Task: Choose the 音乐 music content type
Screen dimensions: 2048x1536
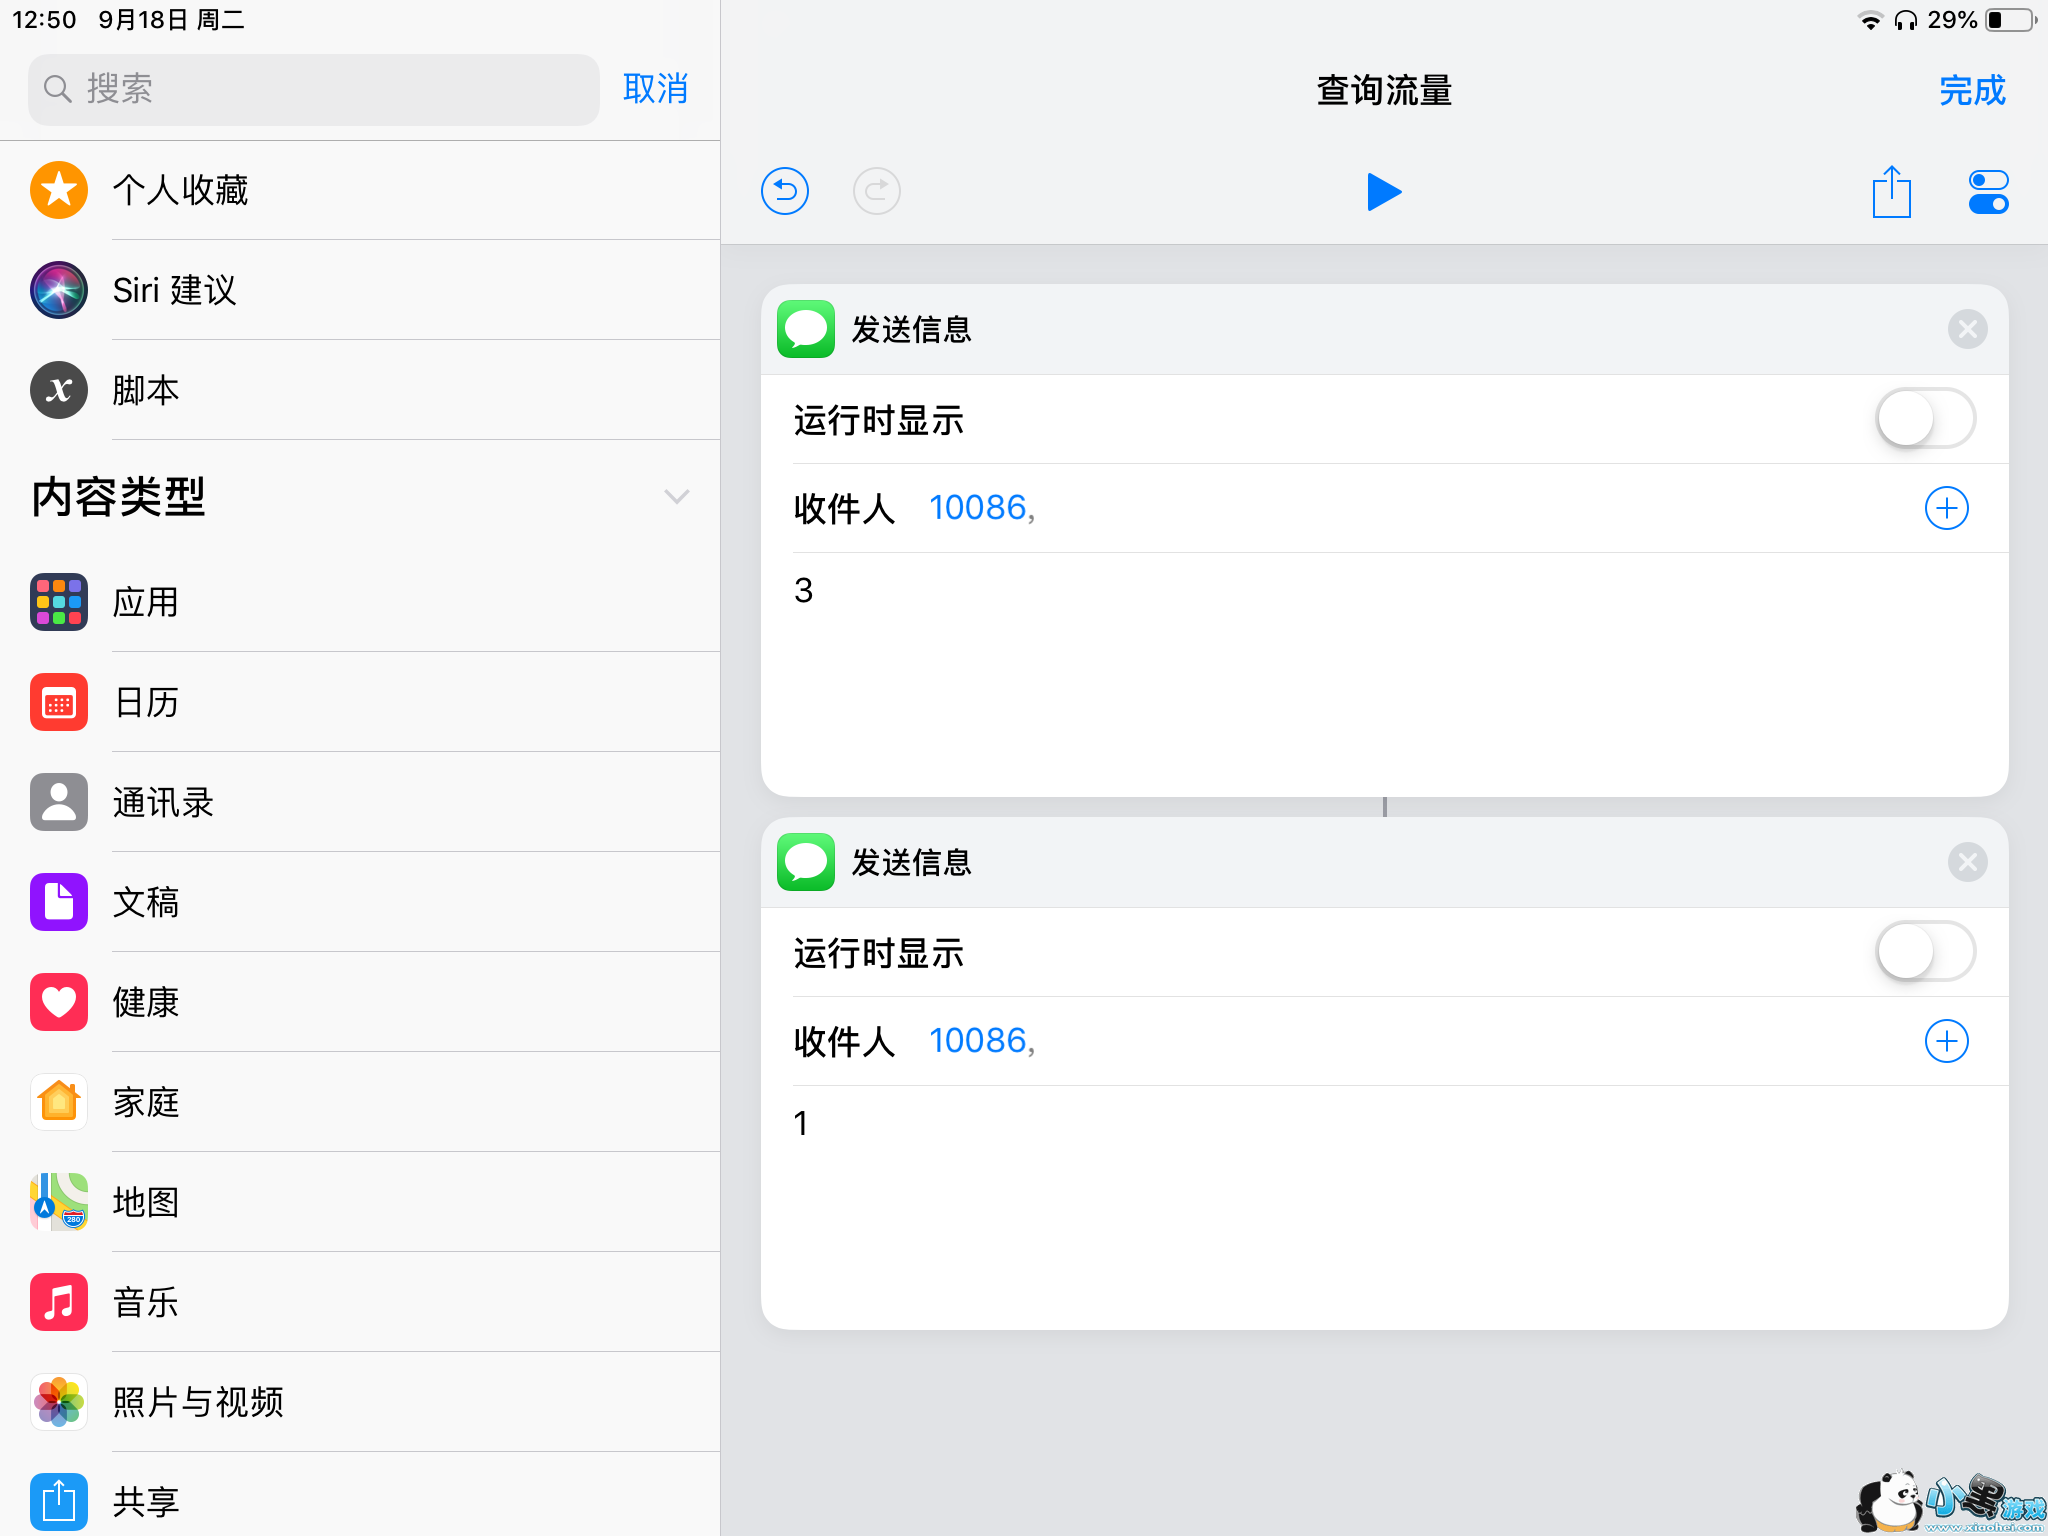Action: [x=146, y=1302]
